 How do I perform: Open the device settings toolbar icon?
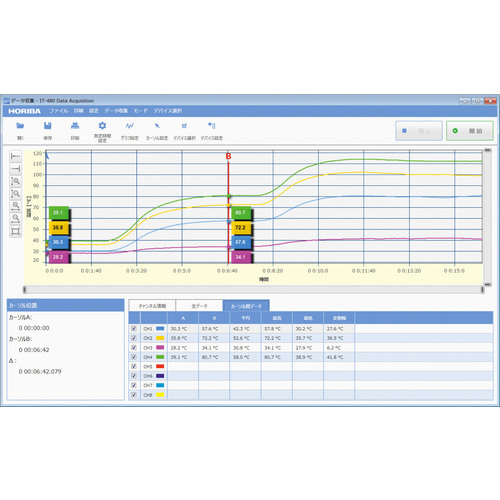pyautogui.click(x=212, y=126)
